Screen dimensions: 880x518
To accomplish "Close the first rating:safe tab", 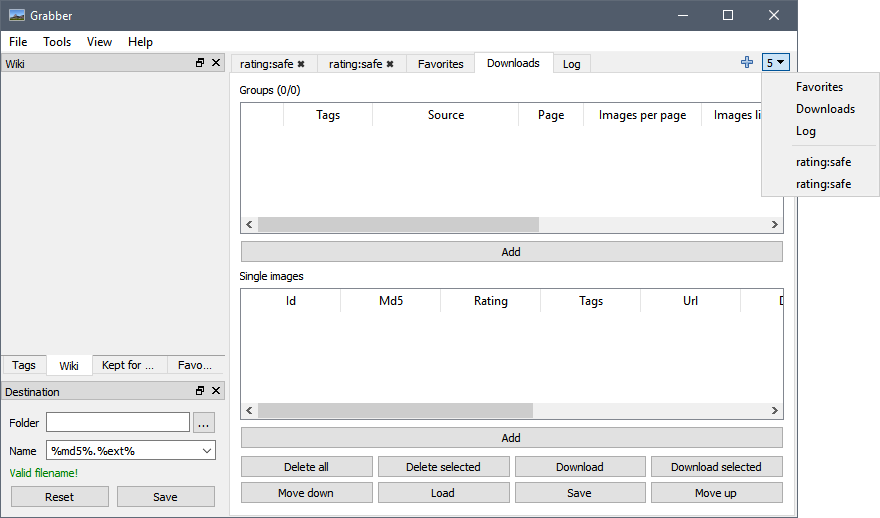I will point(301,64).
